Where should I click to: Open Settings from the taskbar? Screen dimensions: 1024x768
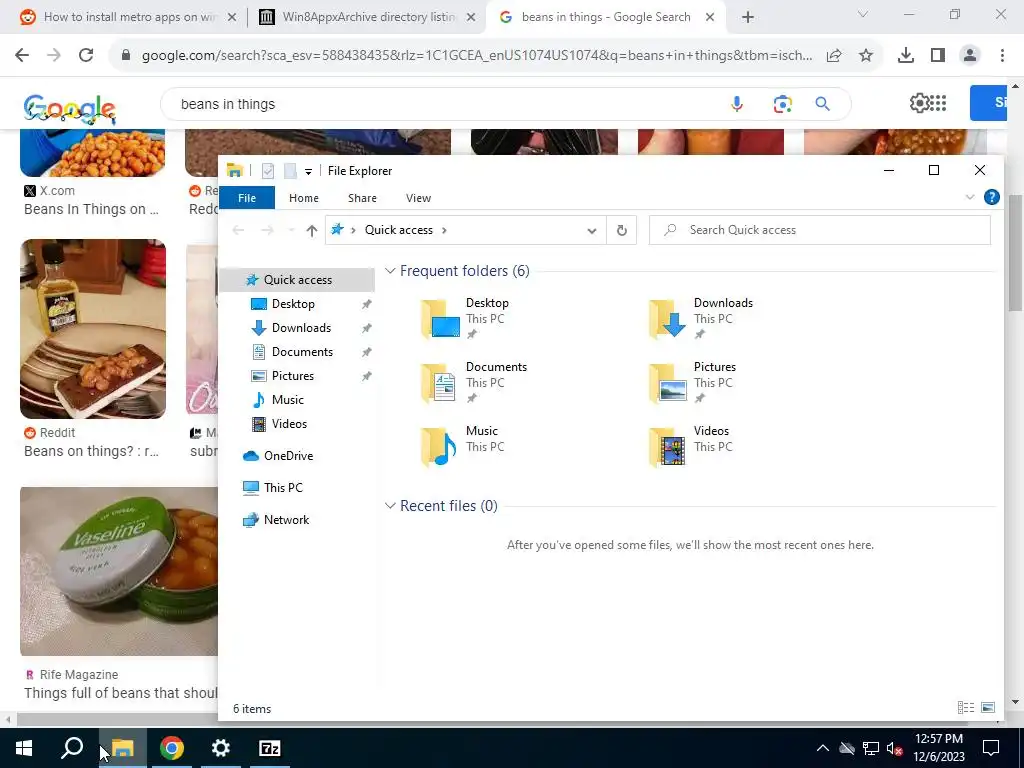[x=221, y=748]
